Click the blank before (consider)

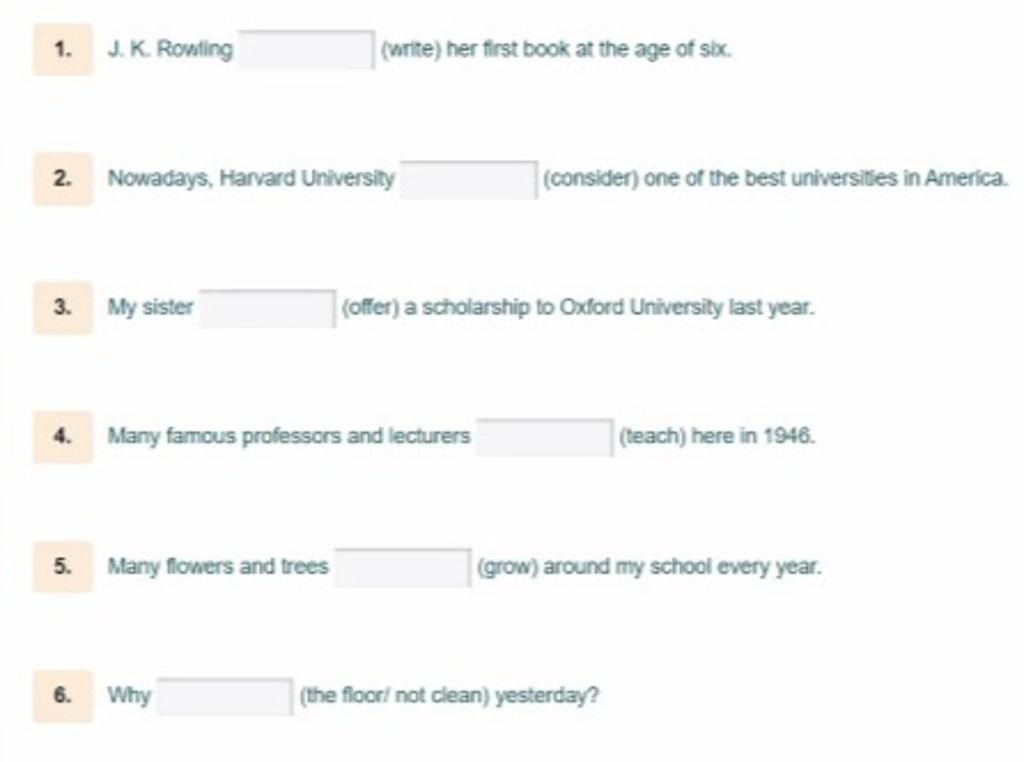469,179
